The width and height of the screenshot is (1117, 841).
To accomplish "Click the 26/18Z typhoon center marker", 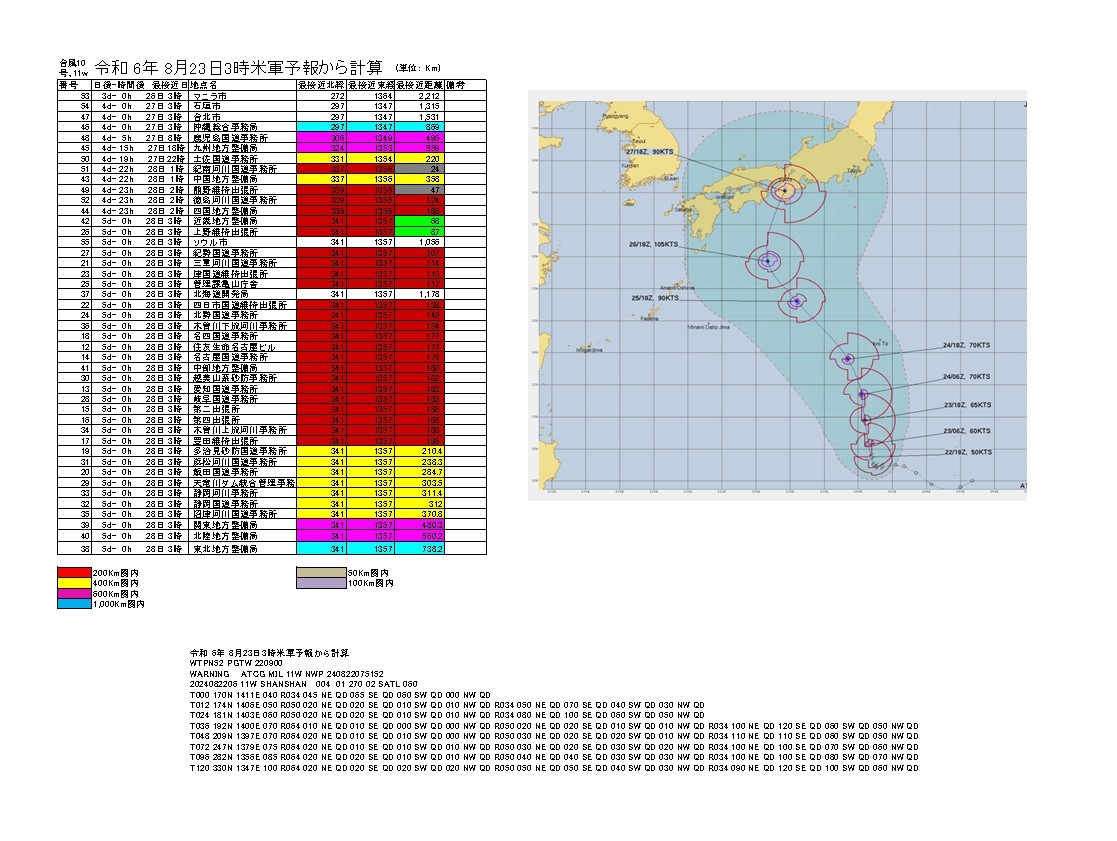I will tap(766, 261).
